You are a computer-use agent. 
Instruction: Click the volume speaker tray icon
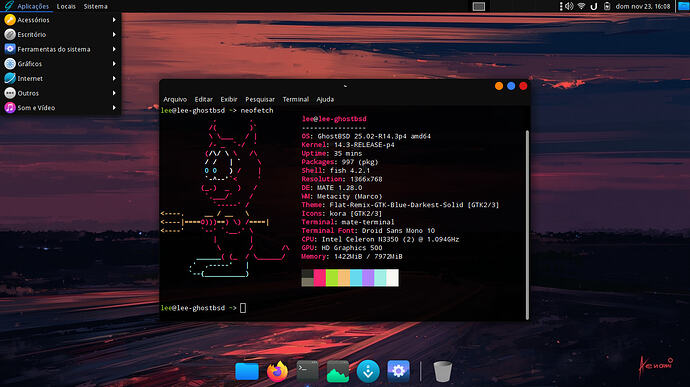click(x=569, y=6)
